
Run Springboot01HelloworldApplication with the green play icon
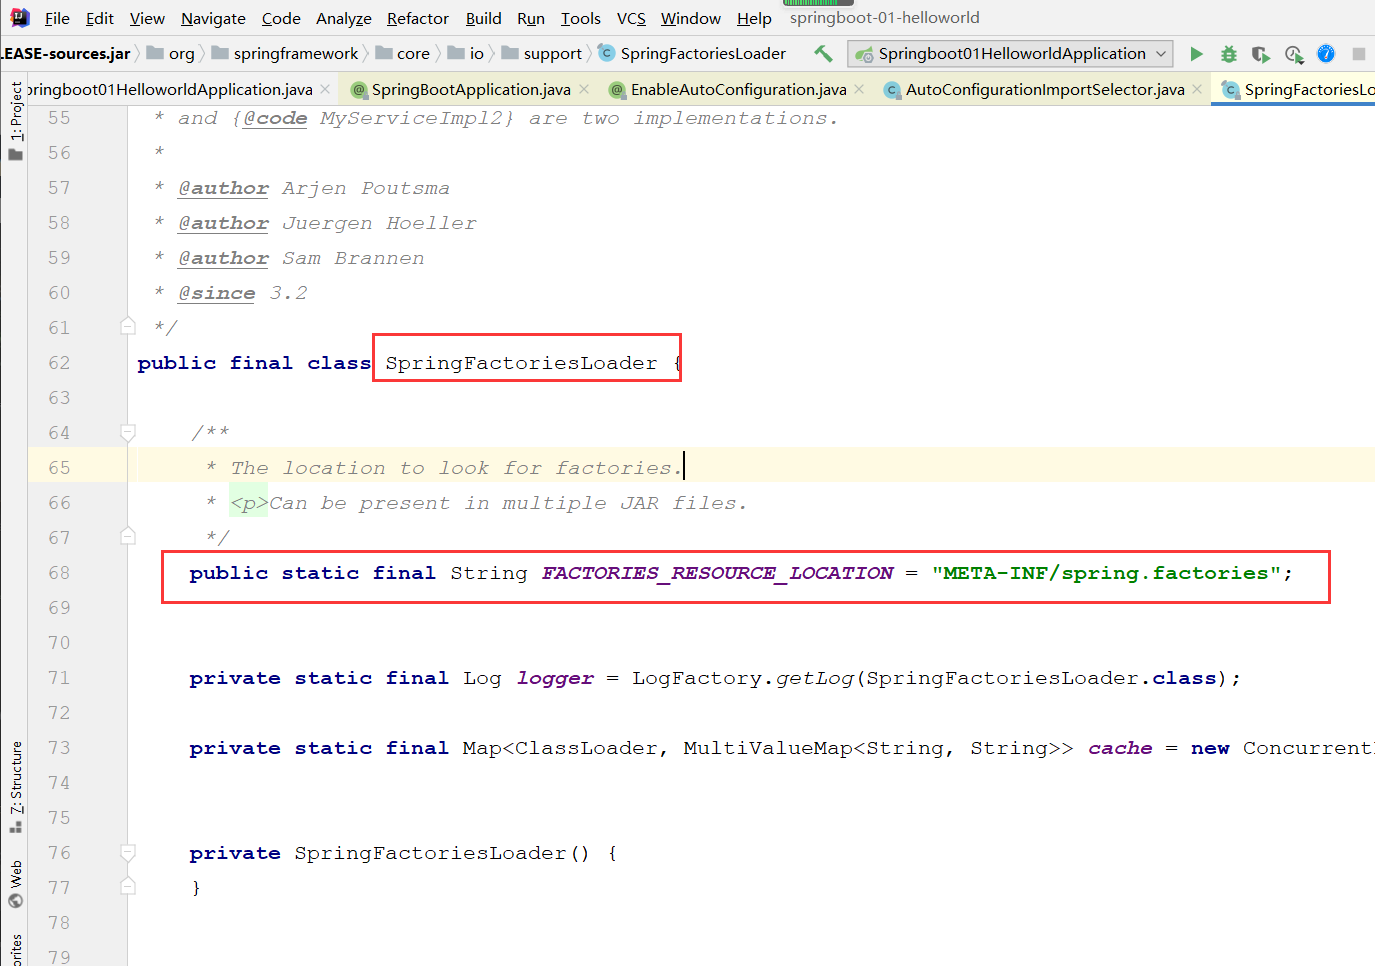point(1196,54)
